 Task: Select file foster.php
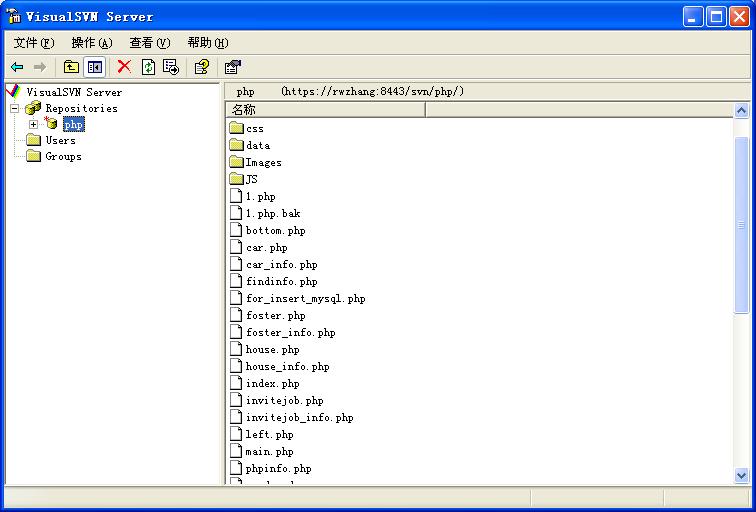275,316
